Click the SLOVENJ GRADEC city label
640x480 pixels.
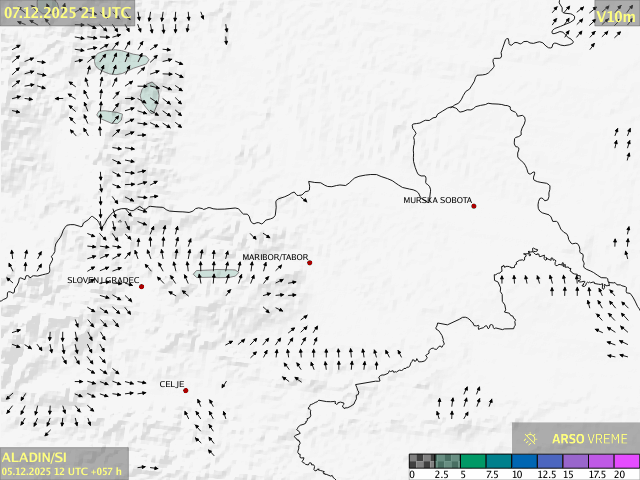tap(103, 281)
